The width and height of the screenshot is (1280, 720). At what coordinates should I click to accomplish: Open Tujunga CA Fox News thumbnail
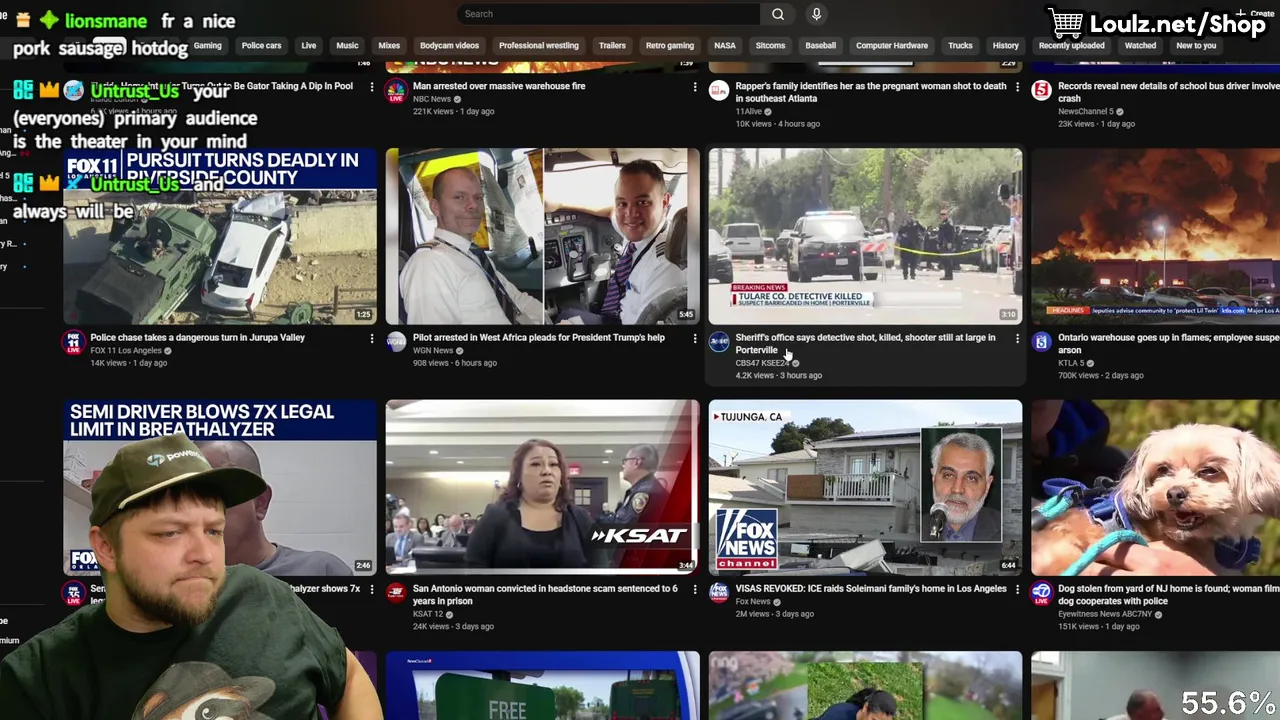(x=866, y=487)
